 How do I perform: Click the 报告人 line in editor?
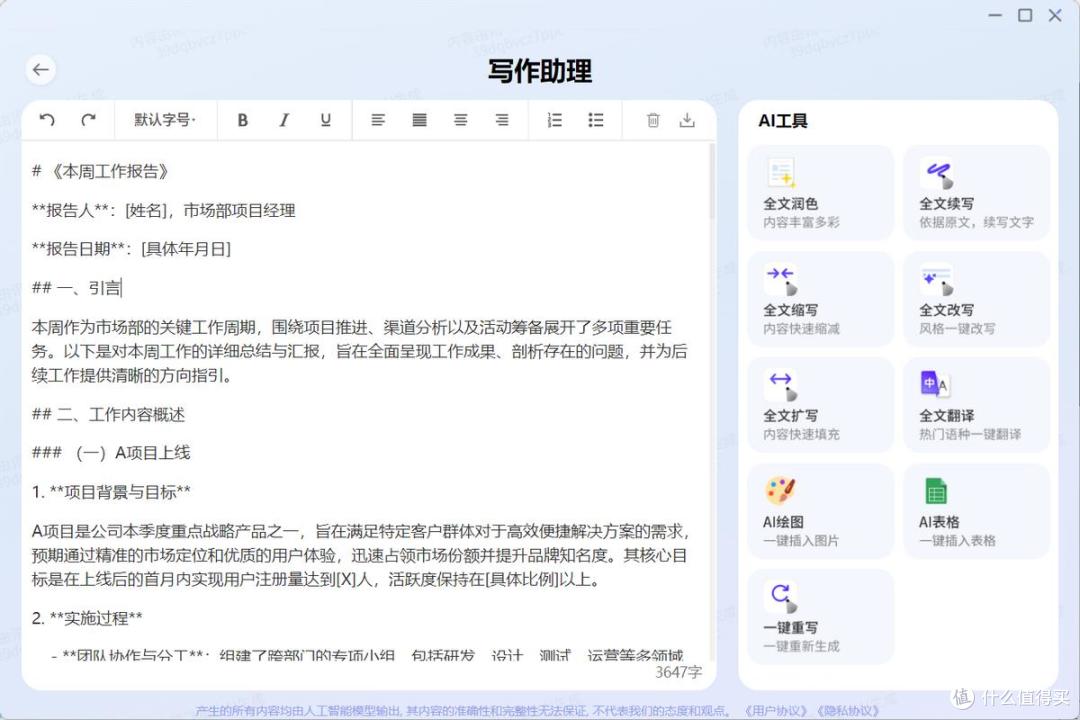[163, 210]
